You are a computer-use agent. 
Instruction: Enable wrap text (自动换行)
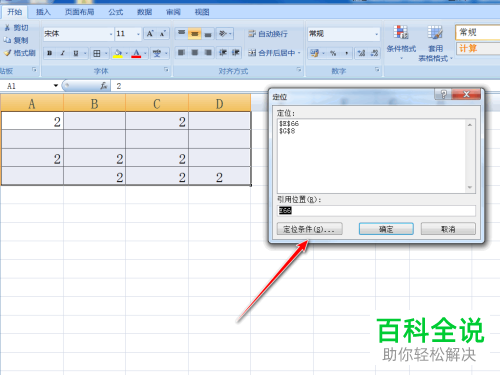click(268, 34)
